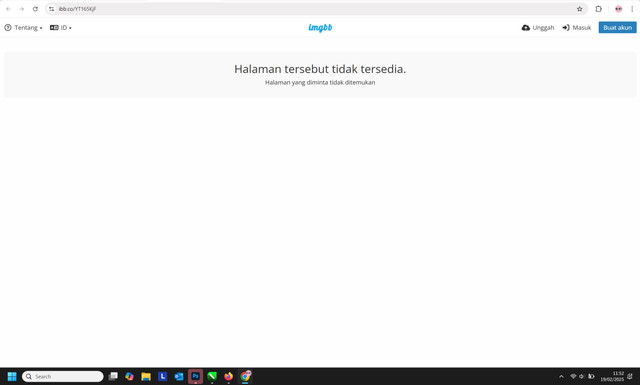Open the Extensions puzzle icon
The image size is (640, 385).
pyautogui.click(x=598, y=9)
